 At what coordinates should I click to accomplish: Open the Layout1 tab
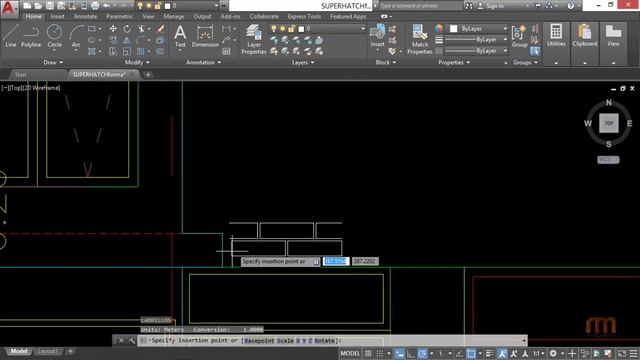coord(47,351)
